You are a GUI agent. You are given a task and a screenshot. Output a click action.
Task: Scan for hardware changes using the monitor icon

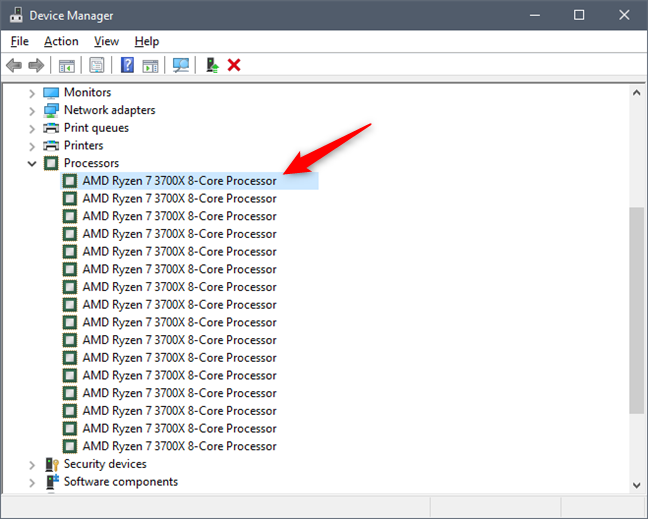[181, 65]
